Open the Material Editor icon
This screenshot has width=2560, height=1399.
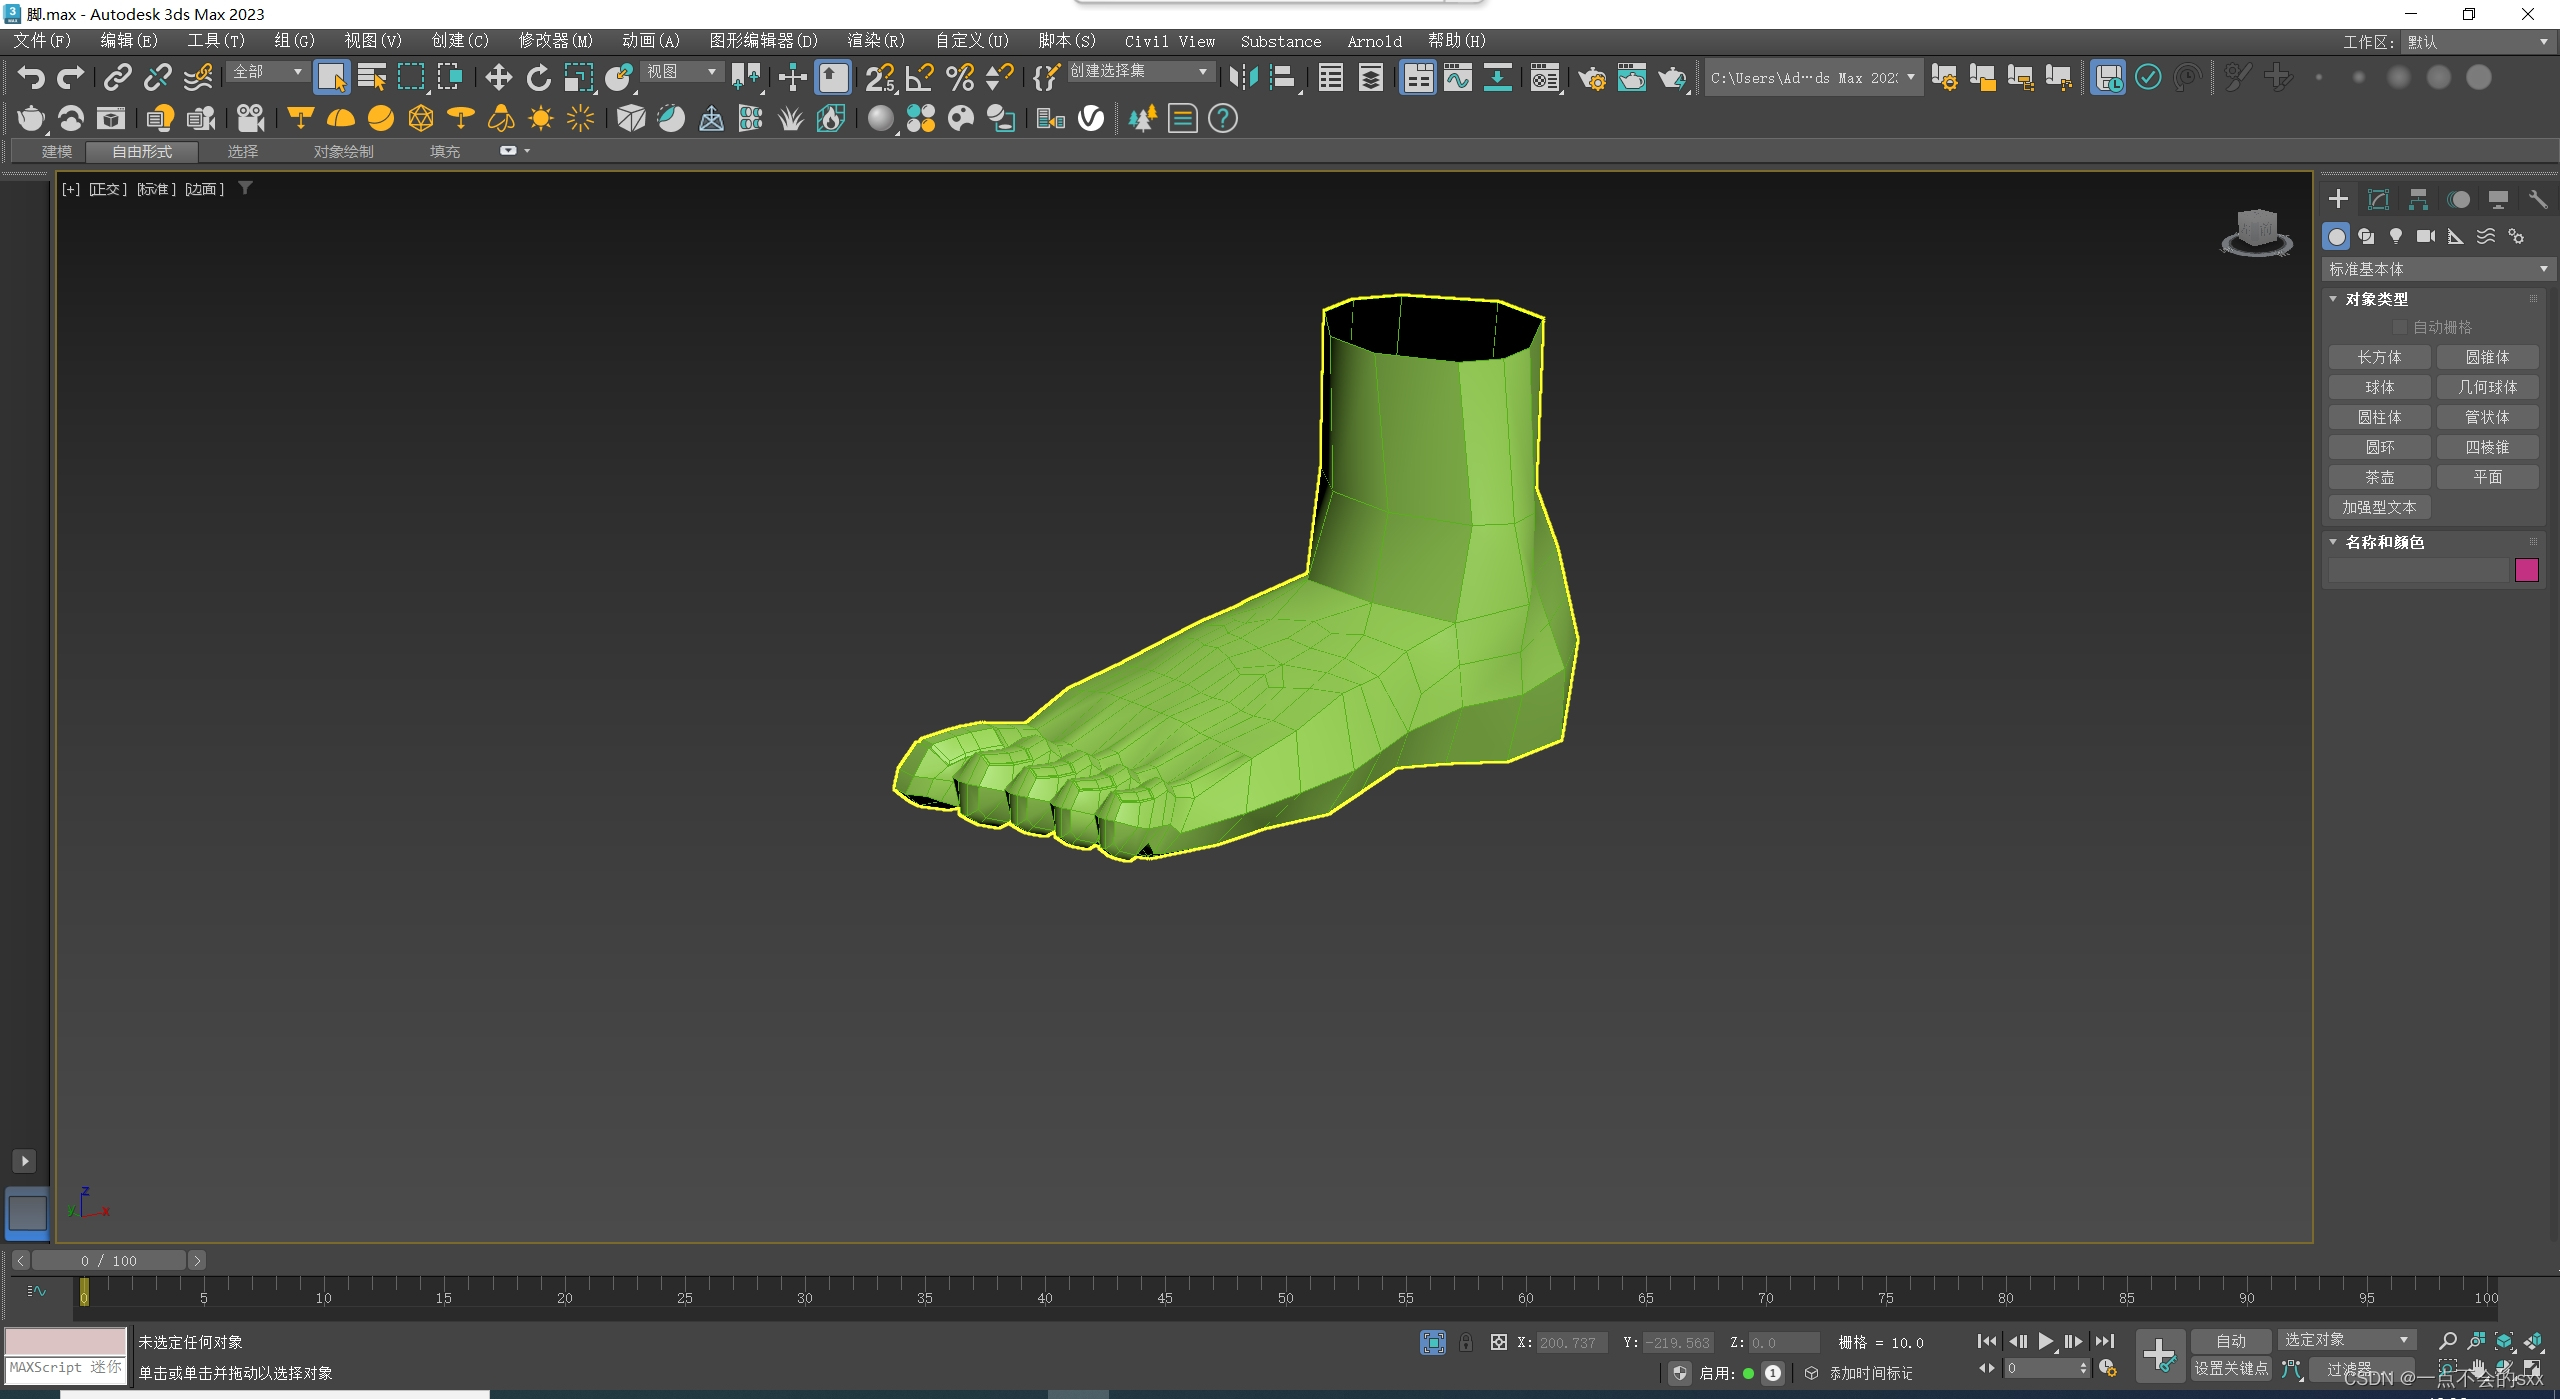(x=1544, y=77)
